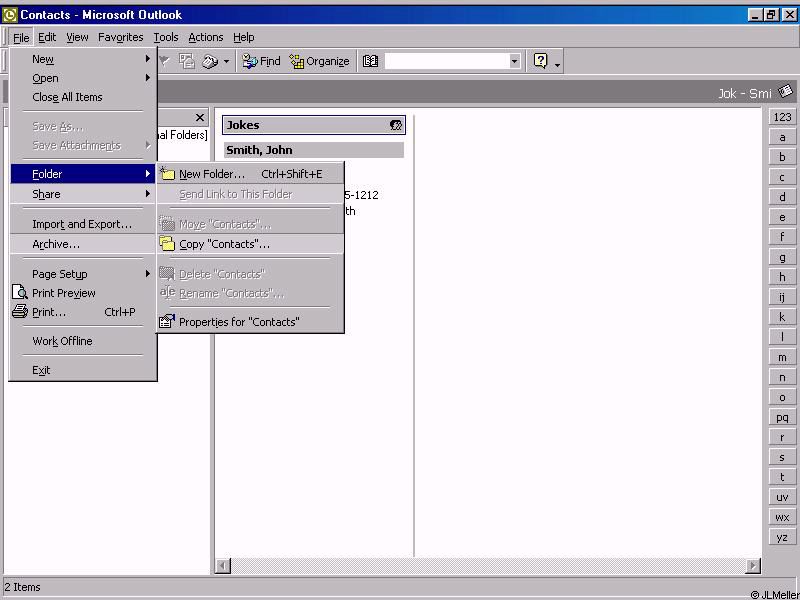Jump to contacts under index tab 123

[782, 117]
